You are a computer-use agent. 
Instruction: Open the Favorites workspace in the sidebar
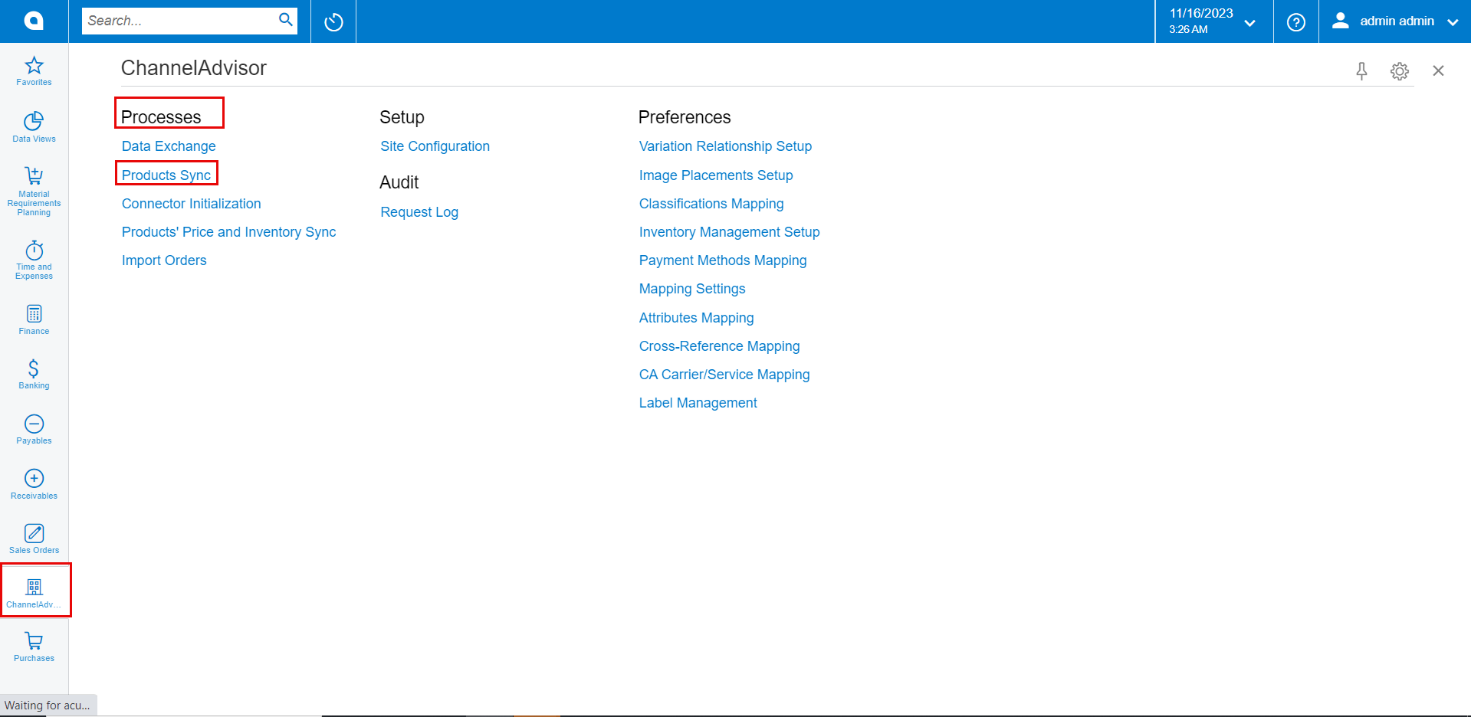(33, 68)
